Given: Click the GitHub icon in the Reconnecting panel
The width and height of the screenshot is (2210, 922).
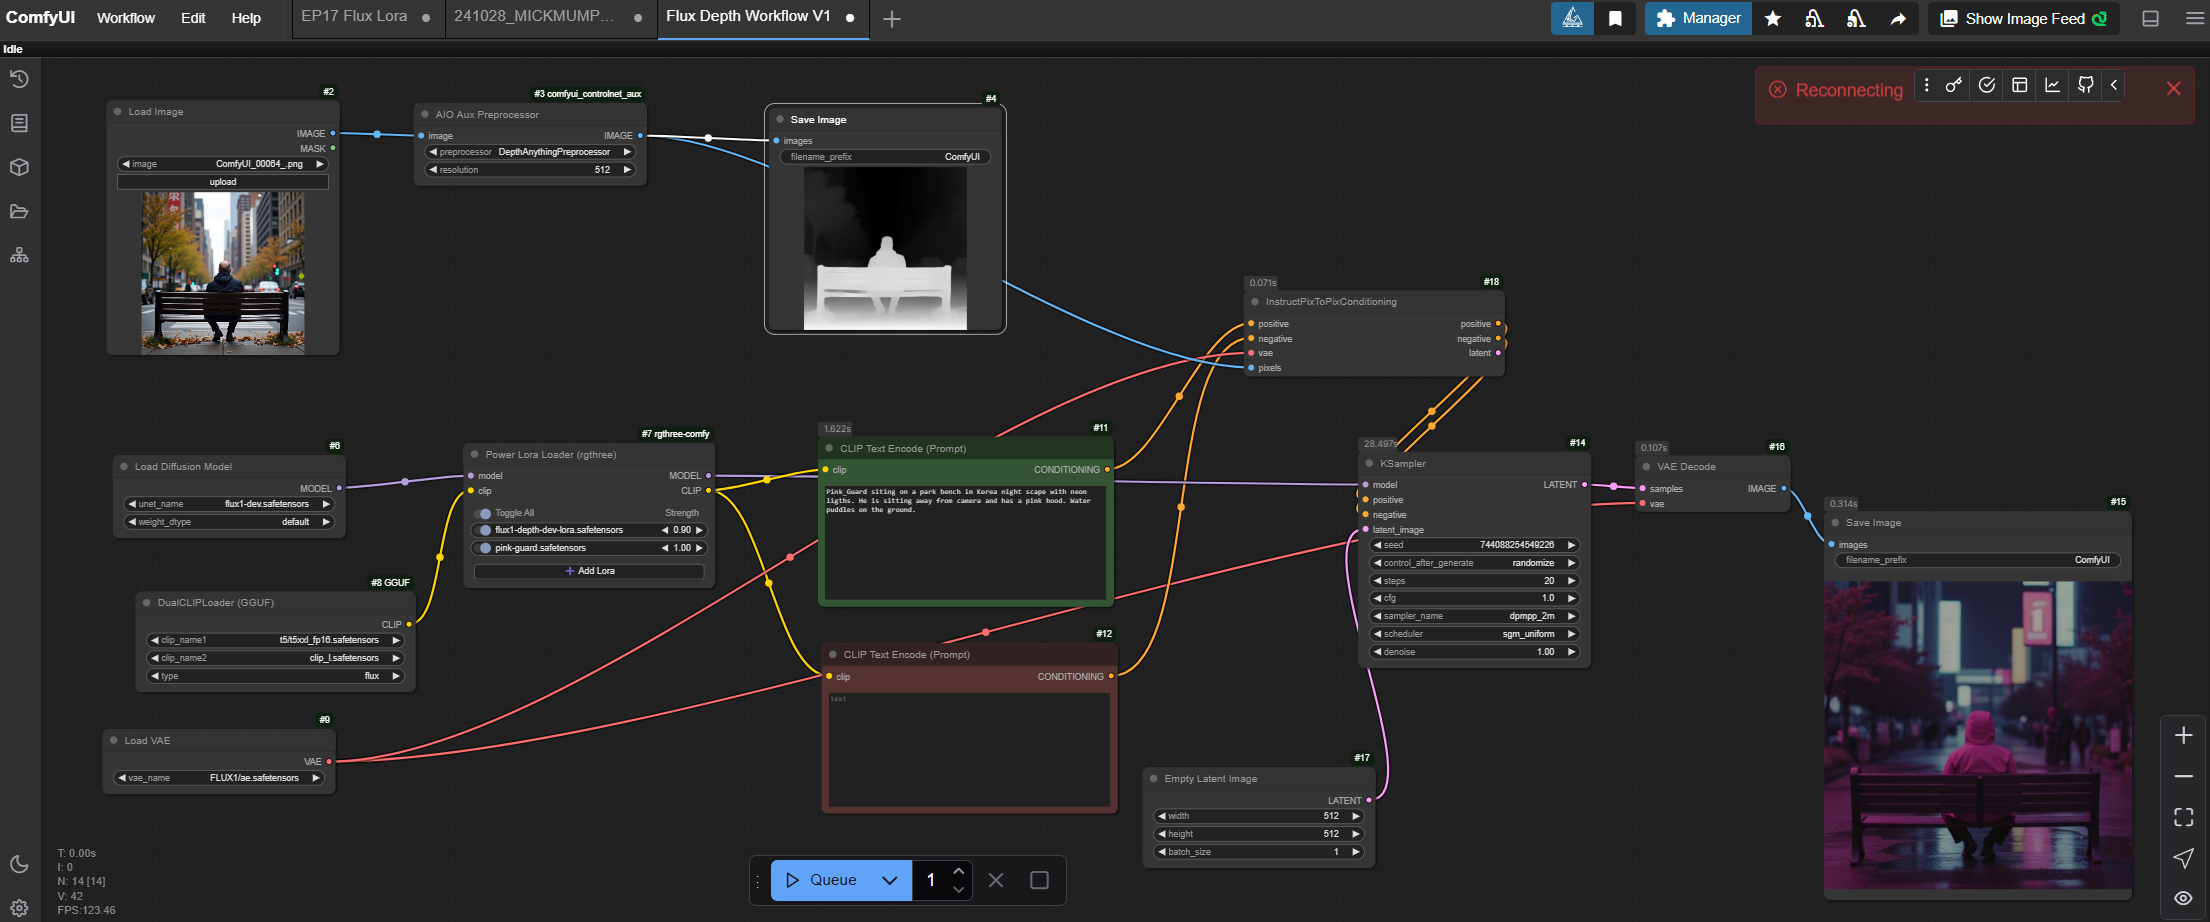Looking at the screenshot, I should coord(2085,86).
